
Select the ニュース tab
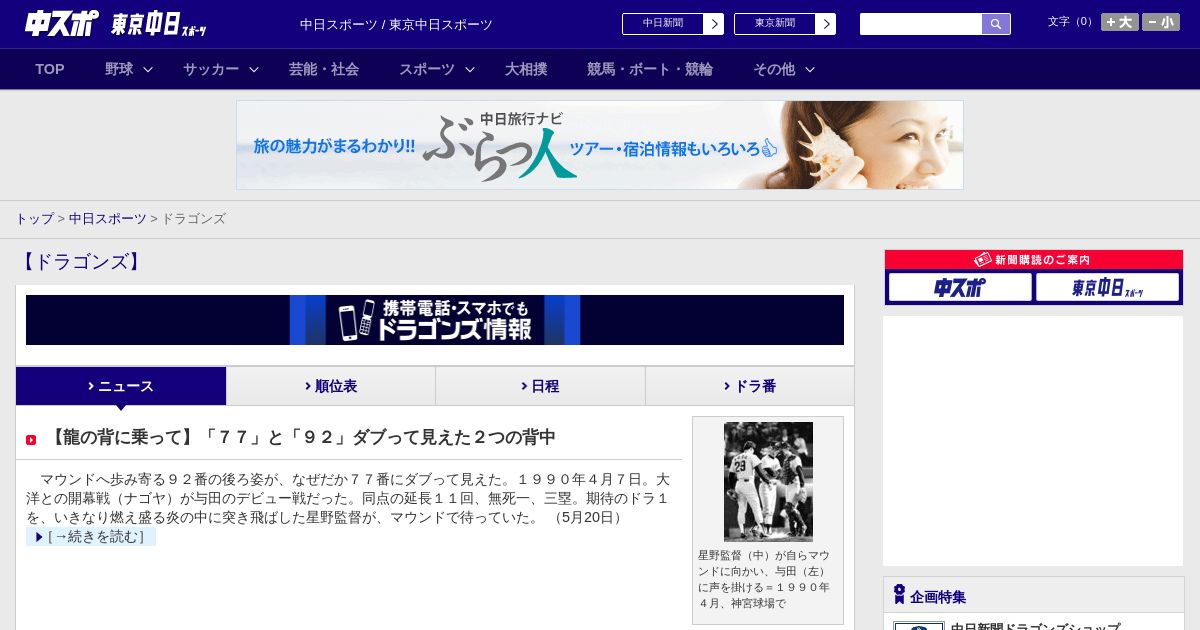click(x=121, y=386)
